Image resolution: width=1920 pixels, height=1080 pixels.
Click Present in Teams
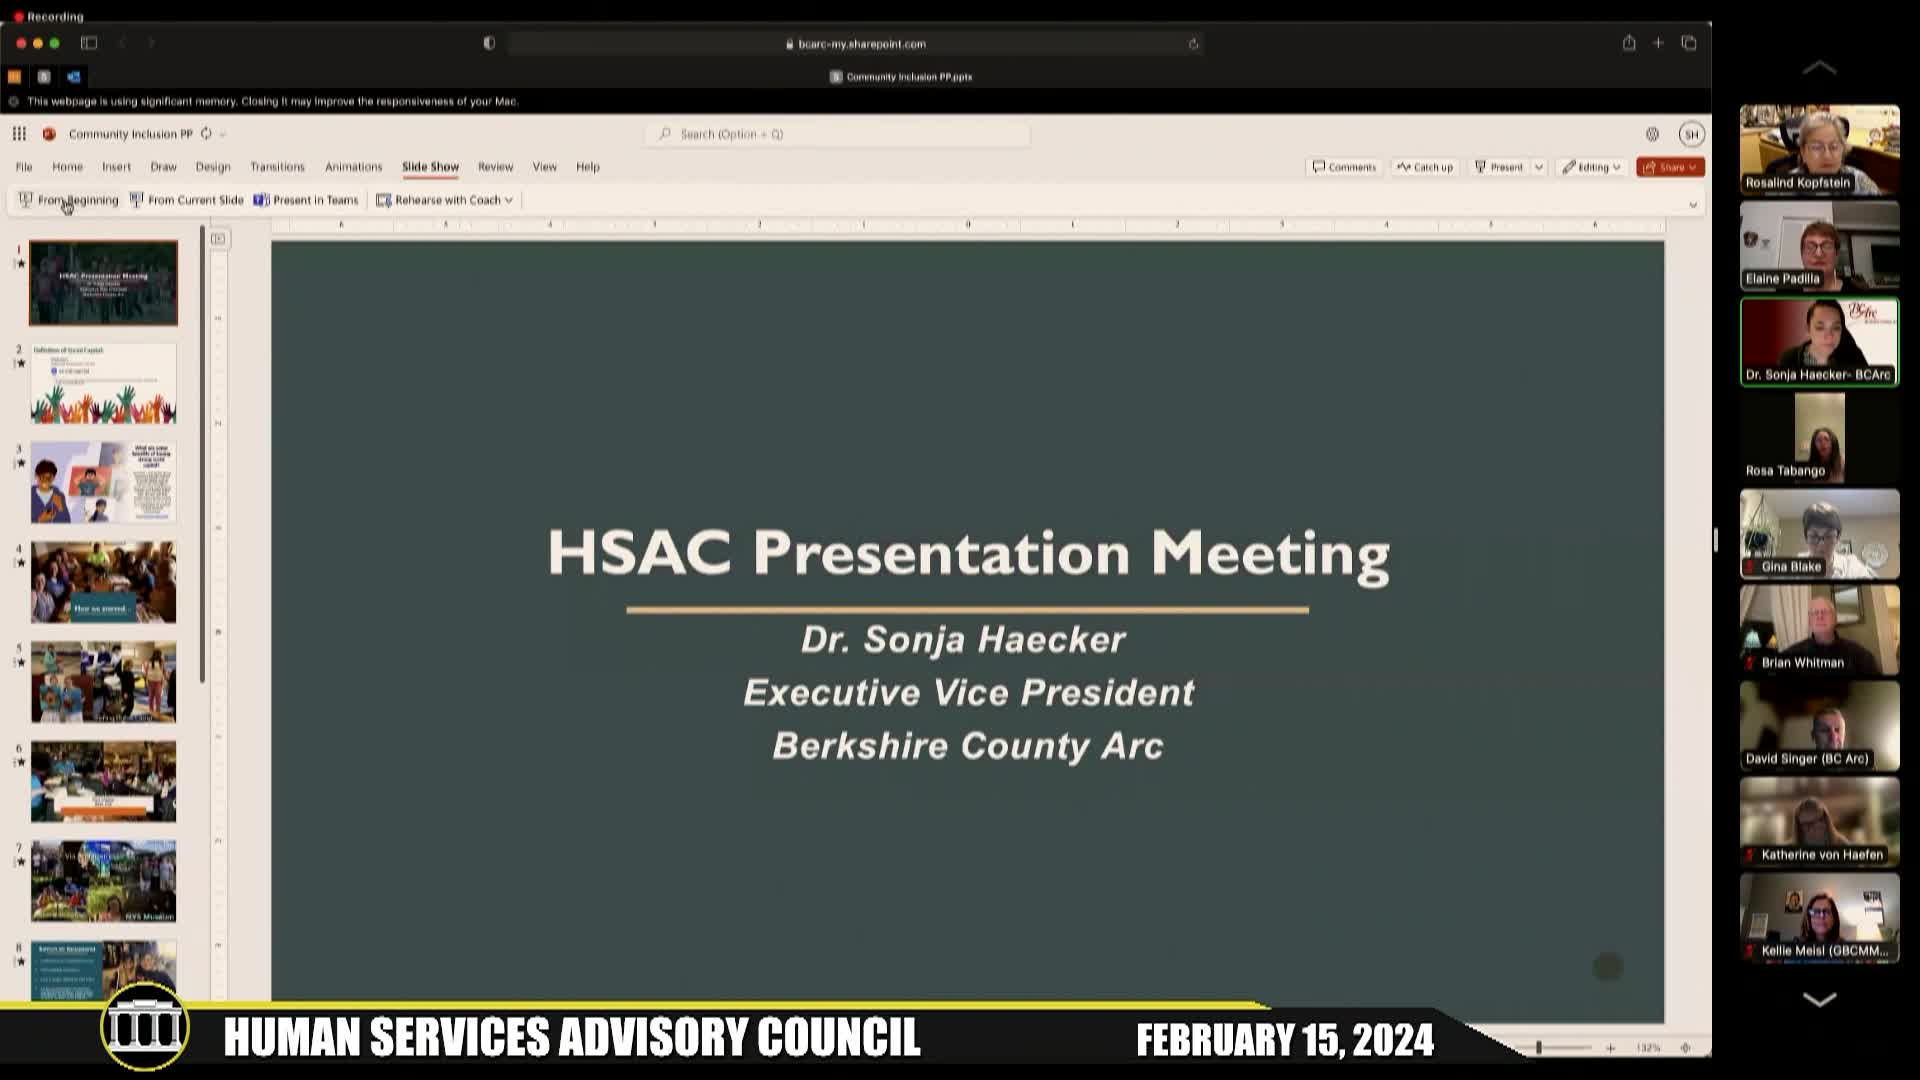[306, 200]
